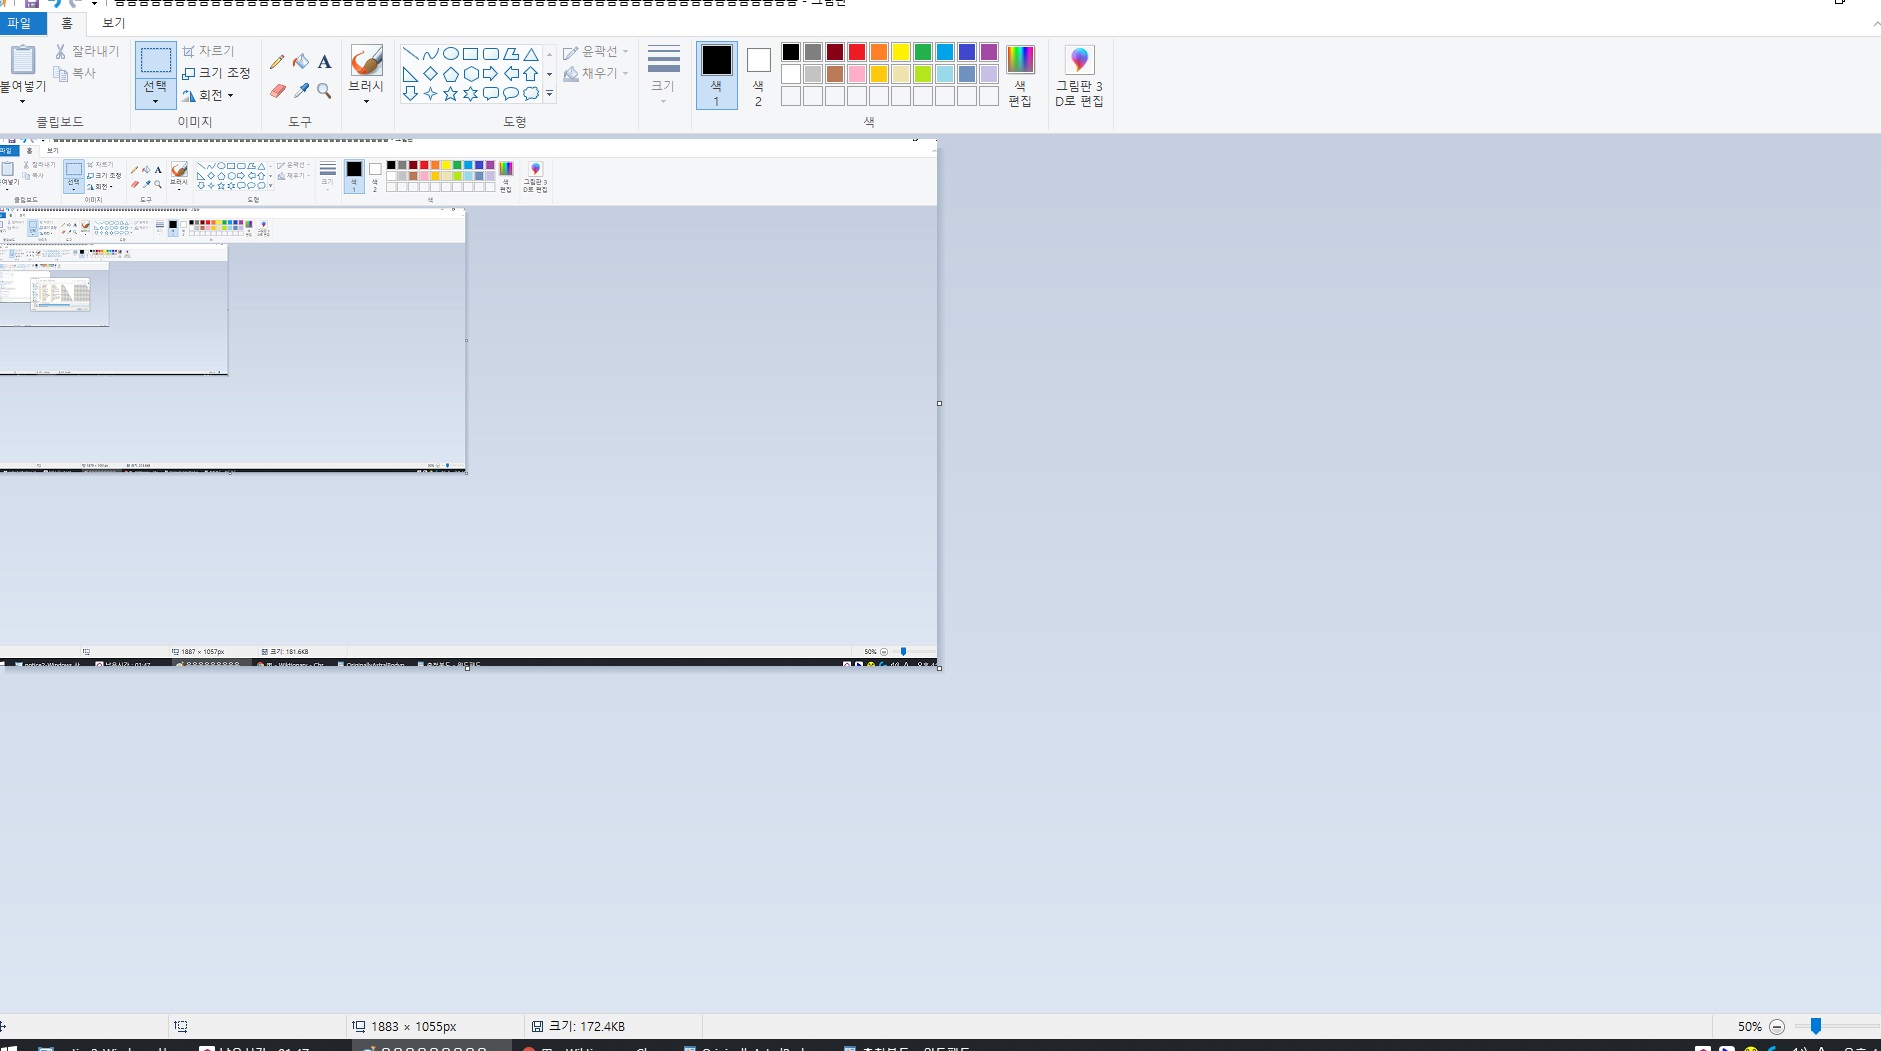Select the Text tool
The image size is (1881, 1051).
[324, 62]
